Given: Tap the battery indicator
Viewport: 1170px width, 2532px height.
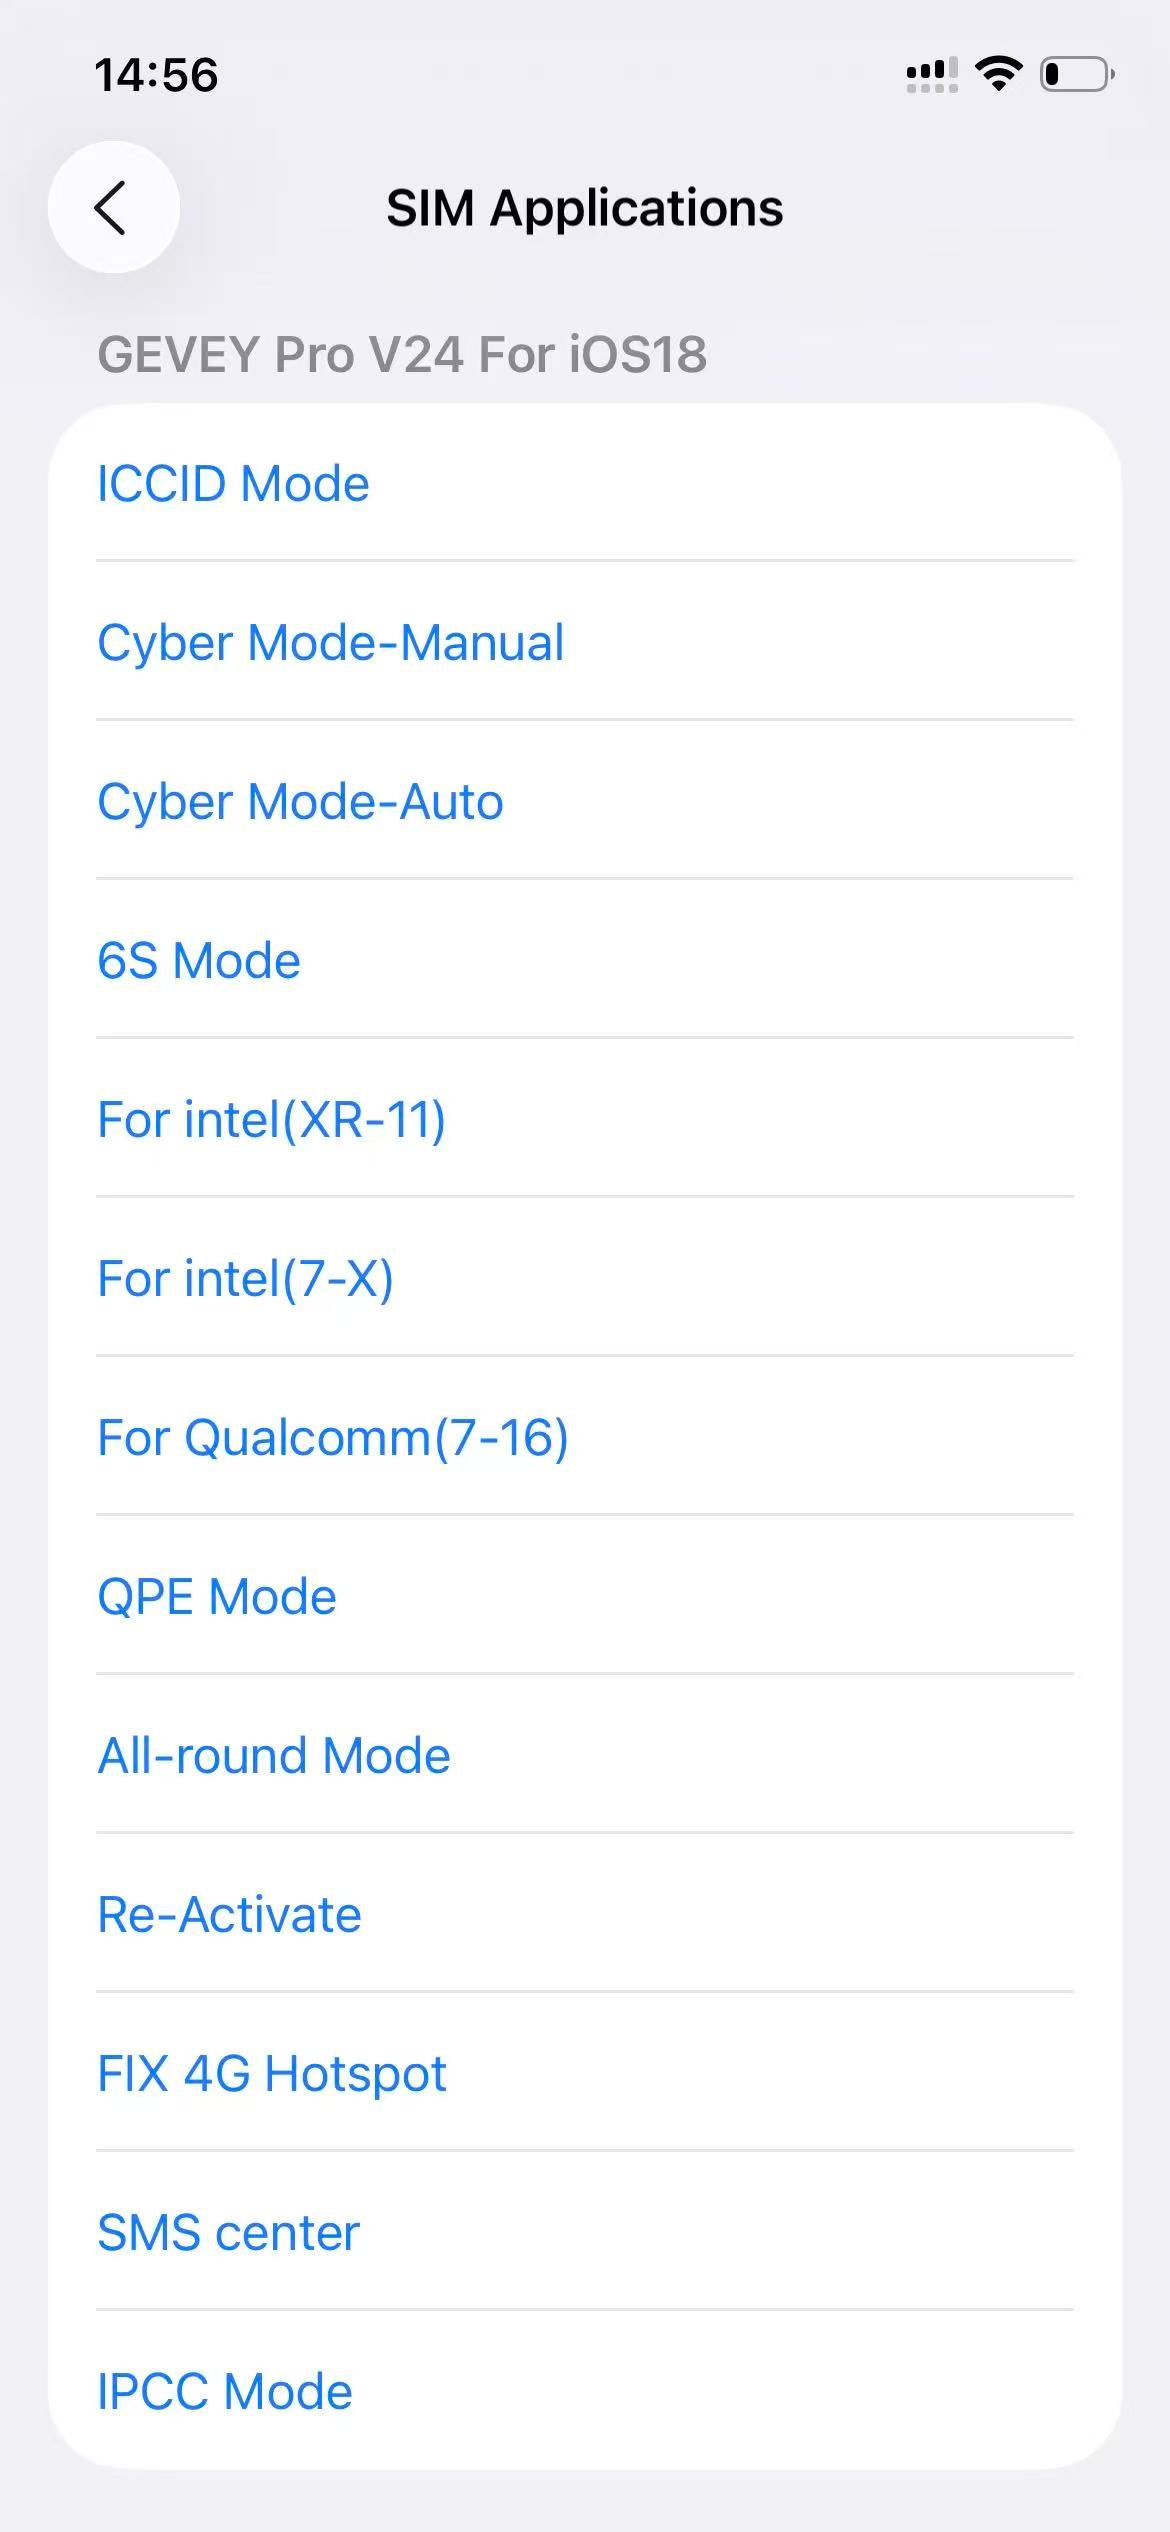Looking at the screenshot, I should [1079, 73].
